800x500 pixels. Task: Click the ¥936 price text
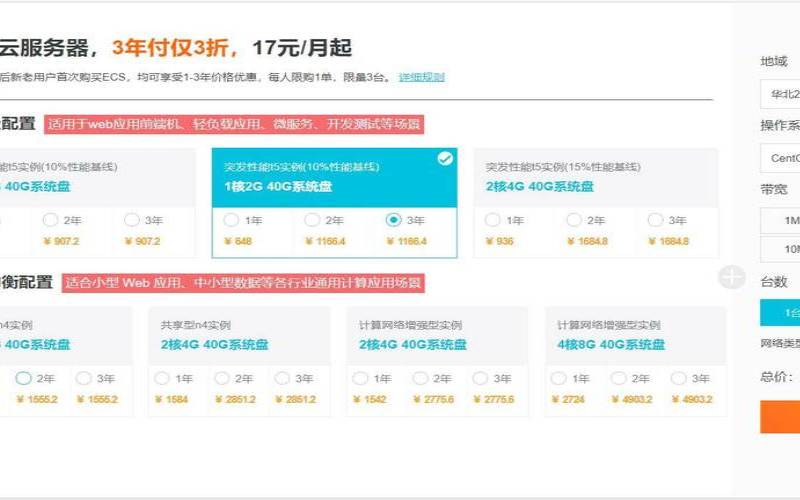[x=499, y=241]
